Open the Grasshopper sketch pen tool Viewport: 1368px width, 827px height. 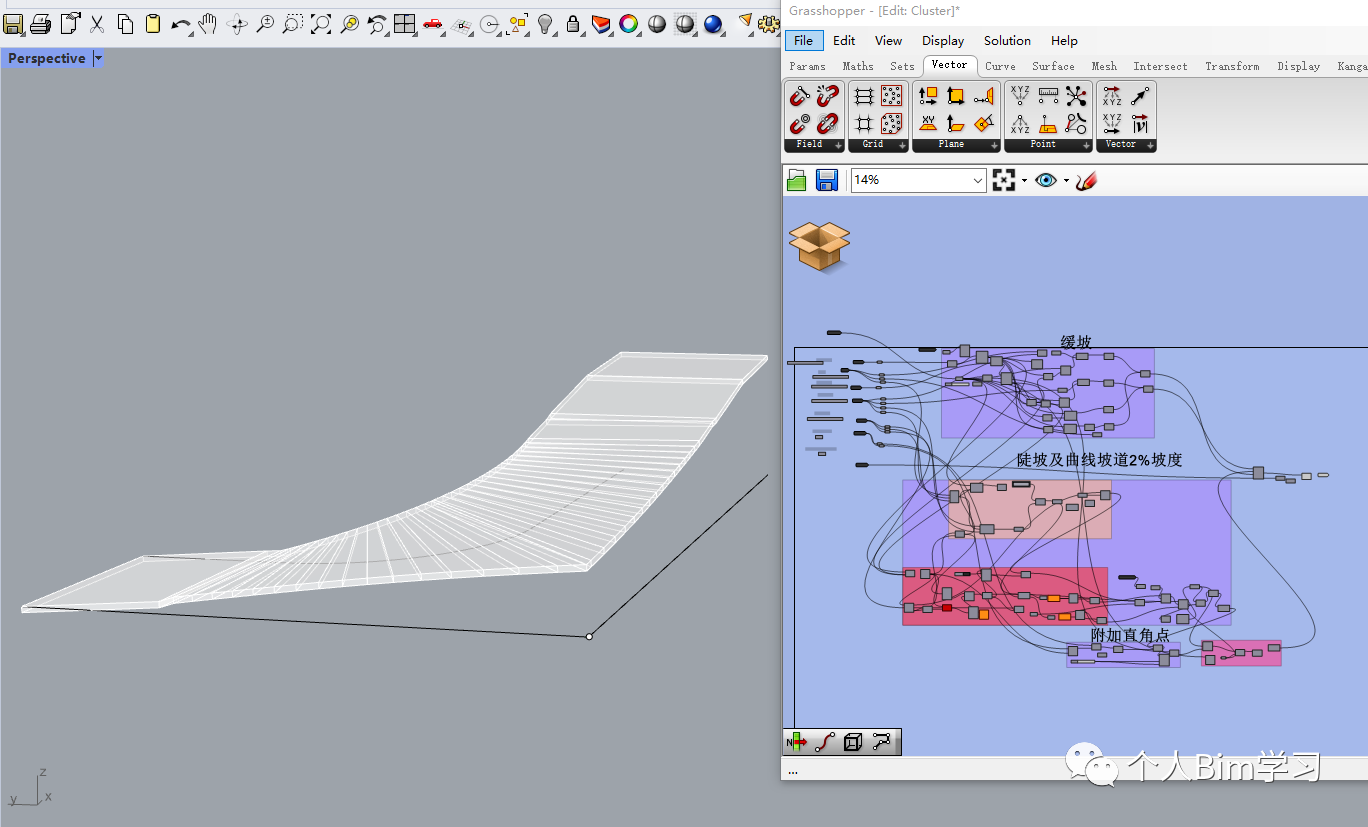pyautogui.click(x=1087, y=180)
